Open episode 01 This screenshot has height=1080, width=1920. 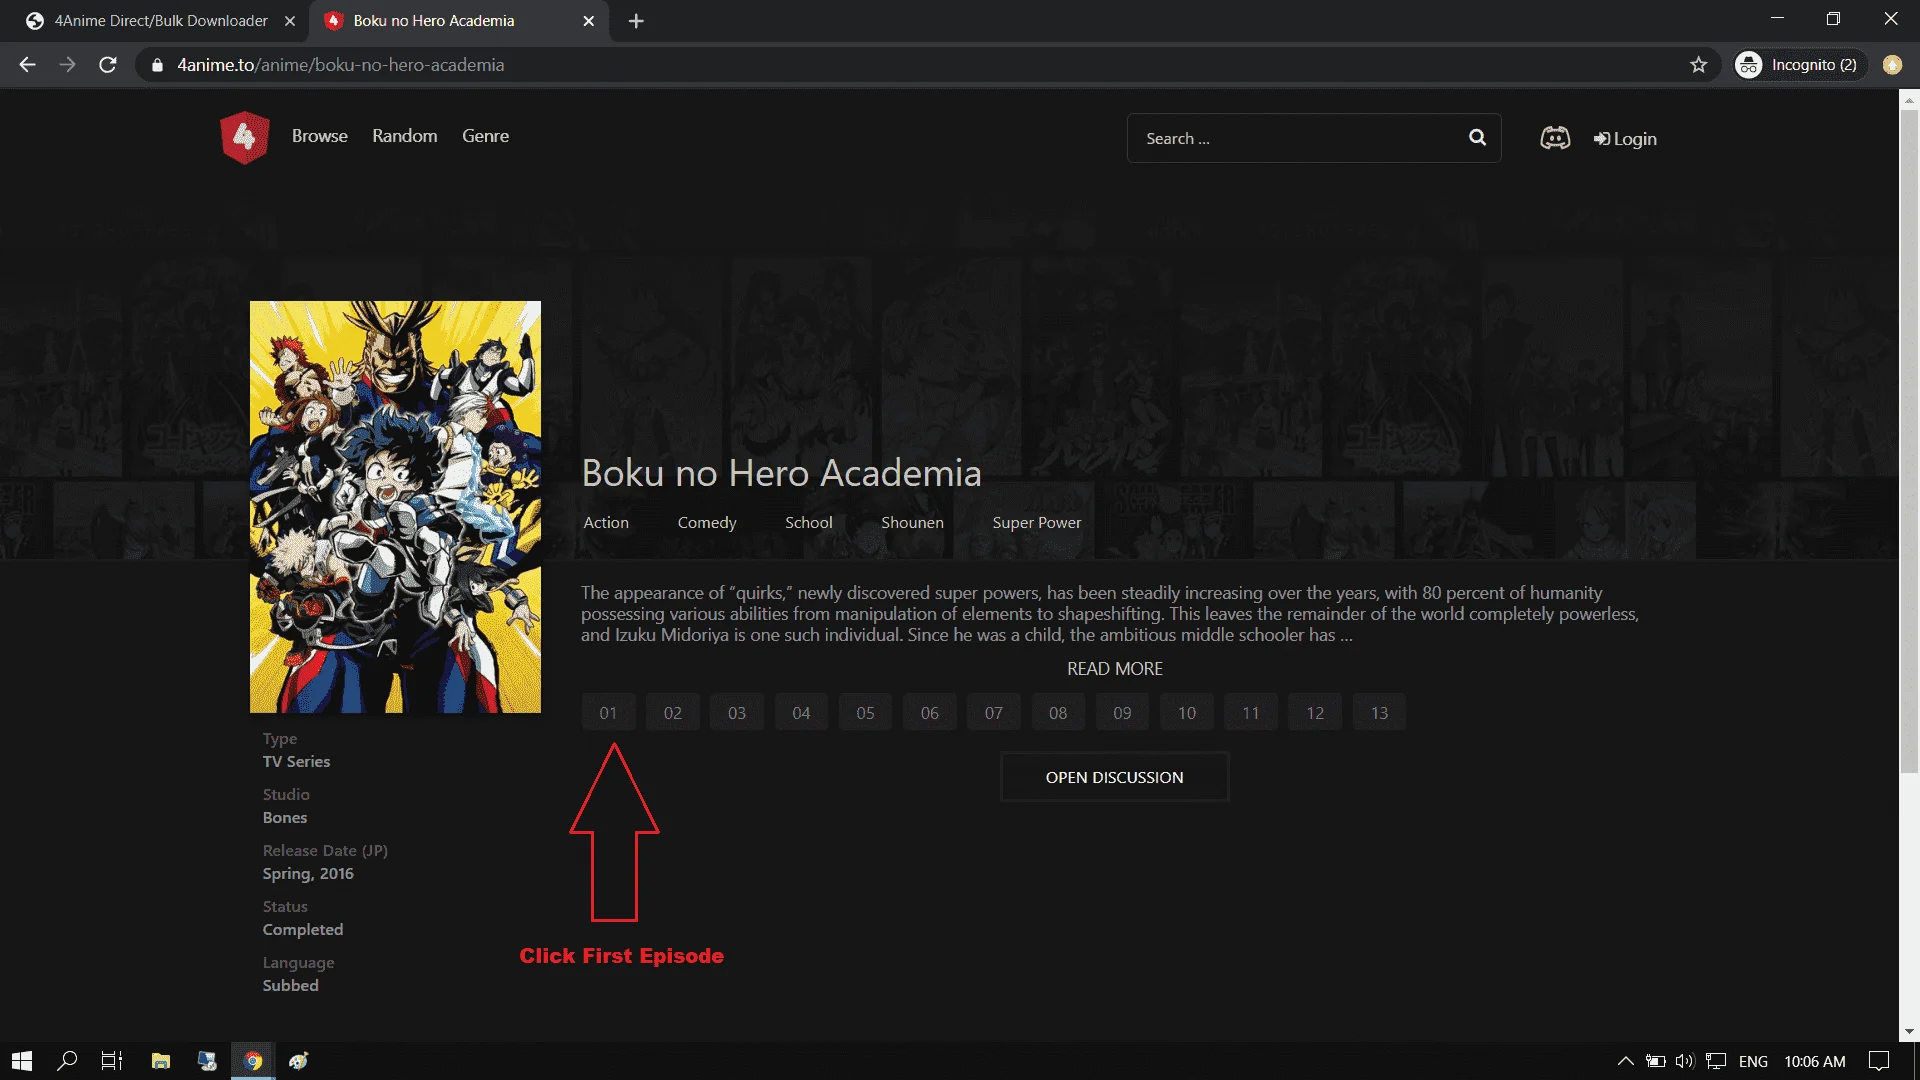coord(608,713)
